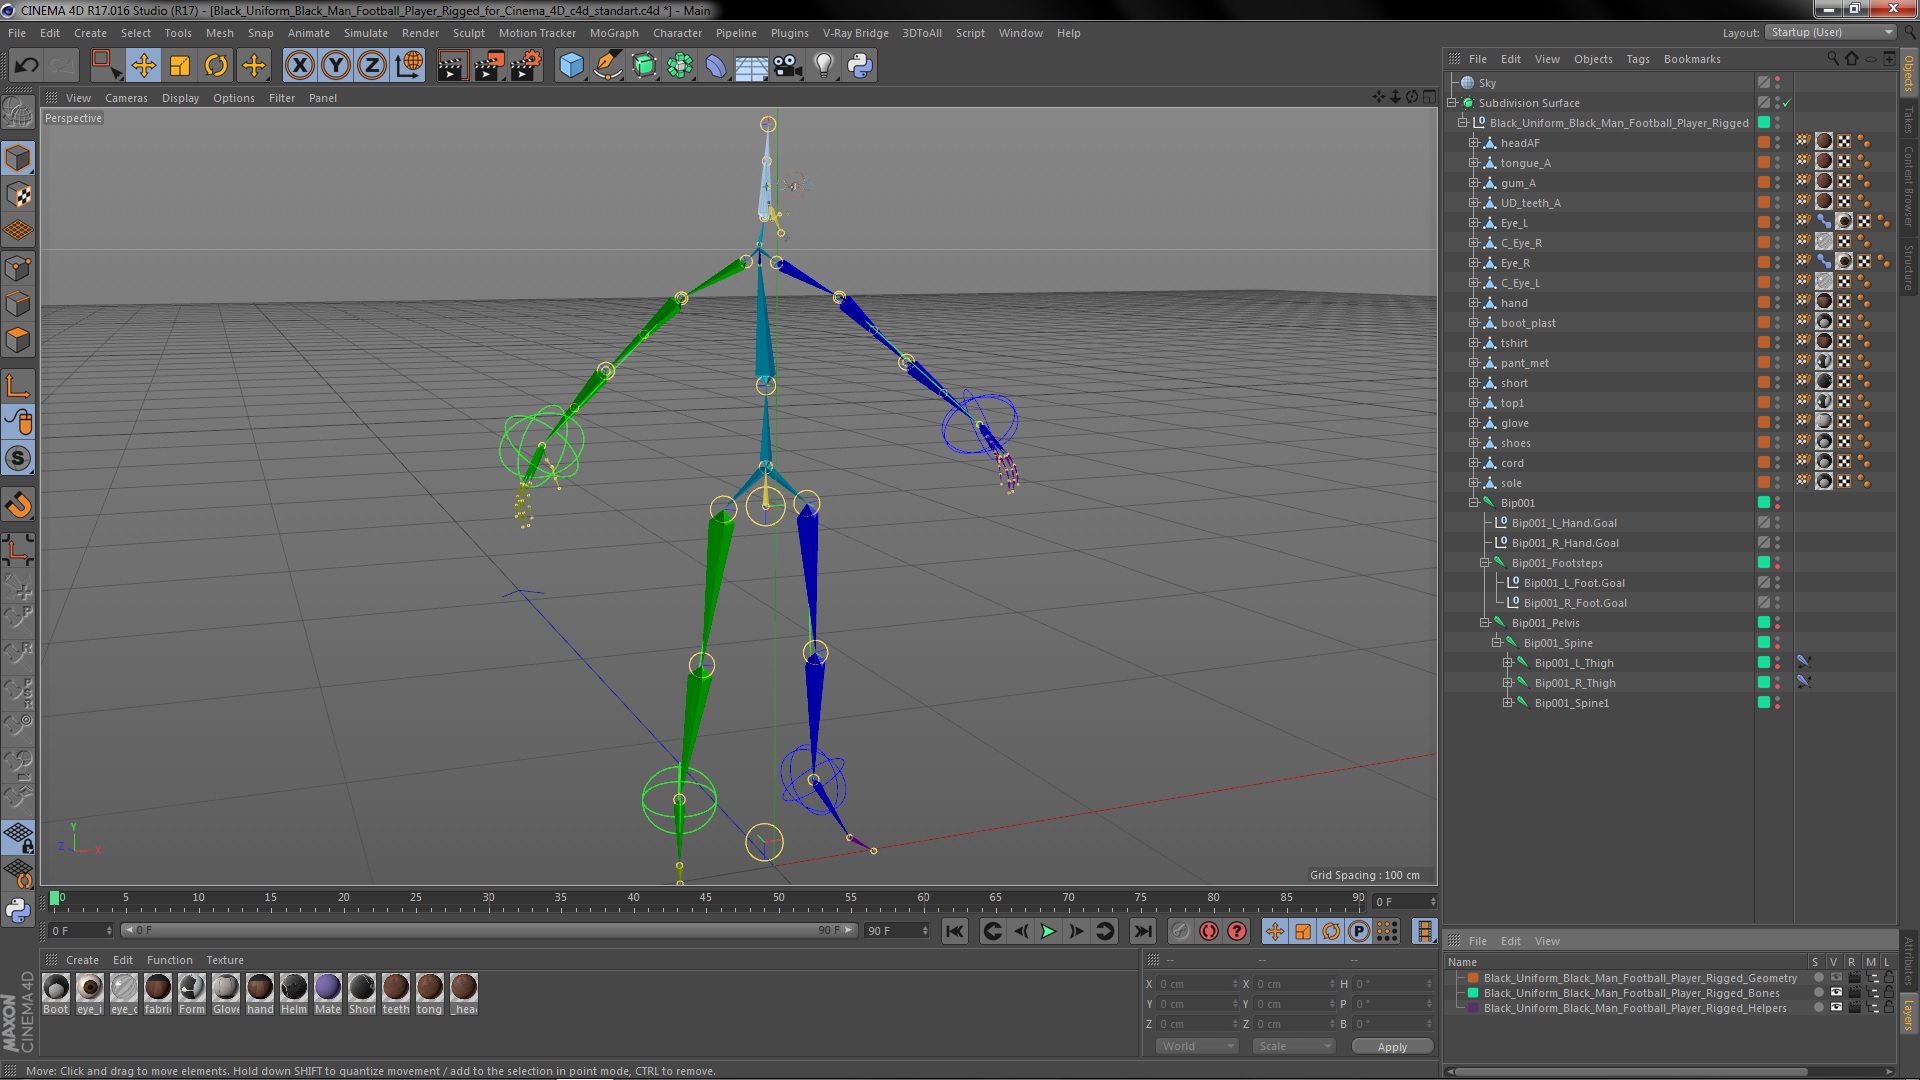Toggle visibility dots for glove object
Image resolution: width=1920 pixels, height=1080 pixels.
tap(1777, 423)
